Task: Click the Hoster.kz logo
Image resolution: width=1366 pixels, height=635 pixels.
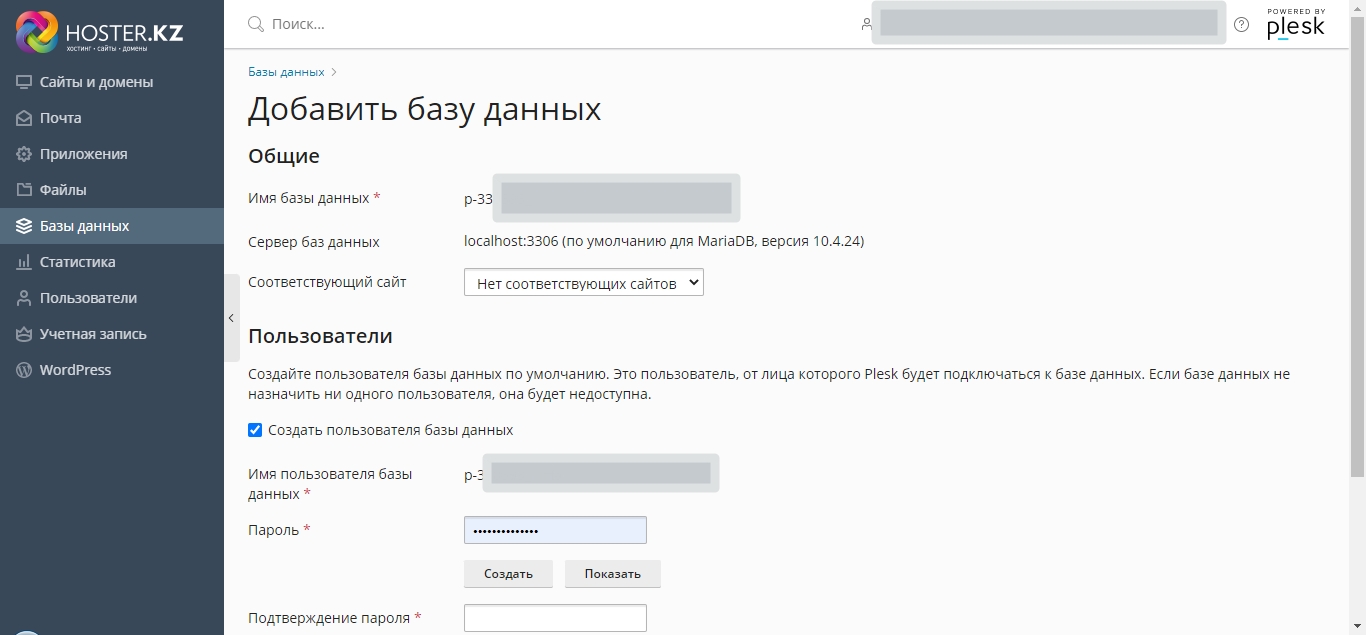Action: tap(100, 32)
